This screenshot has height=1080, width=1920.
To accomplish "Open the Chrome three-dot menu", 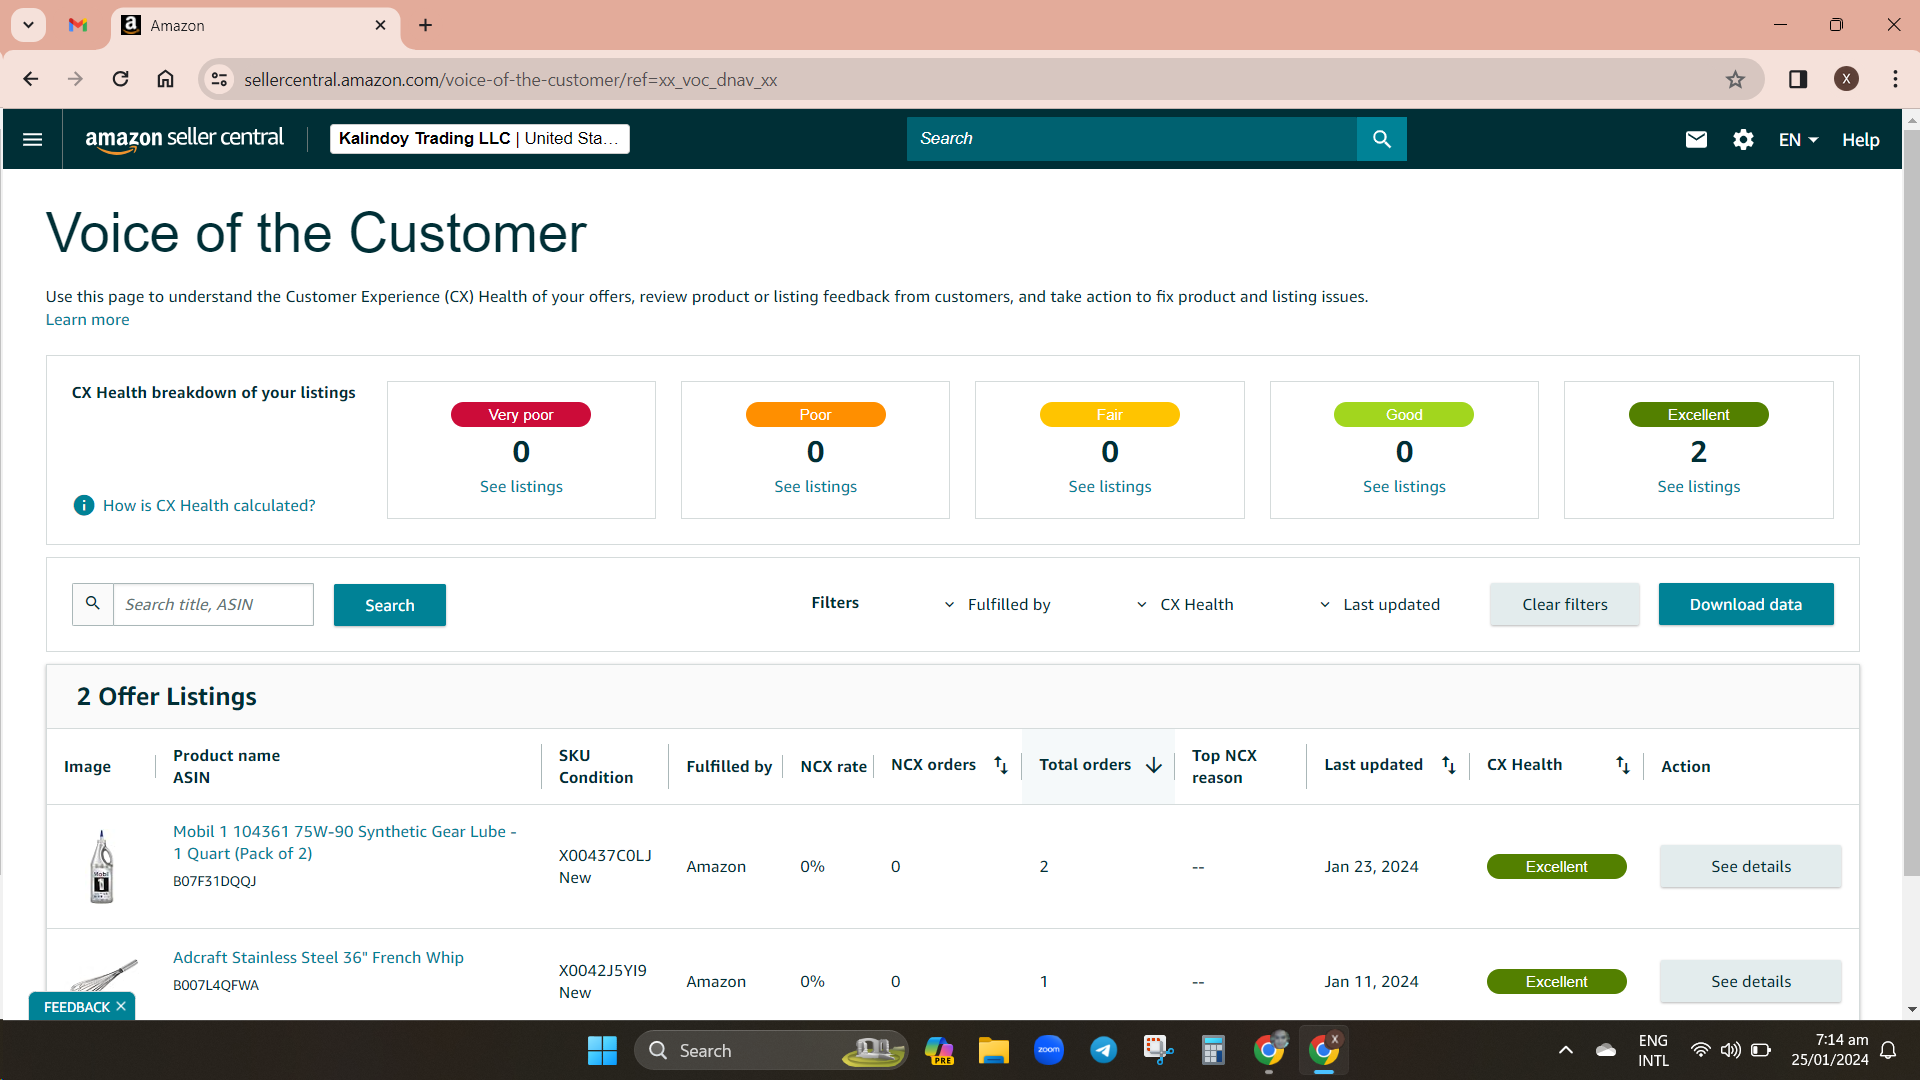I will click(1895, 79).
